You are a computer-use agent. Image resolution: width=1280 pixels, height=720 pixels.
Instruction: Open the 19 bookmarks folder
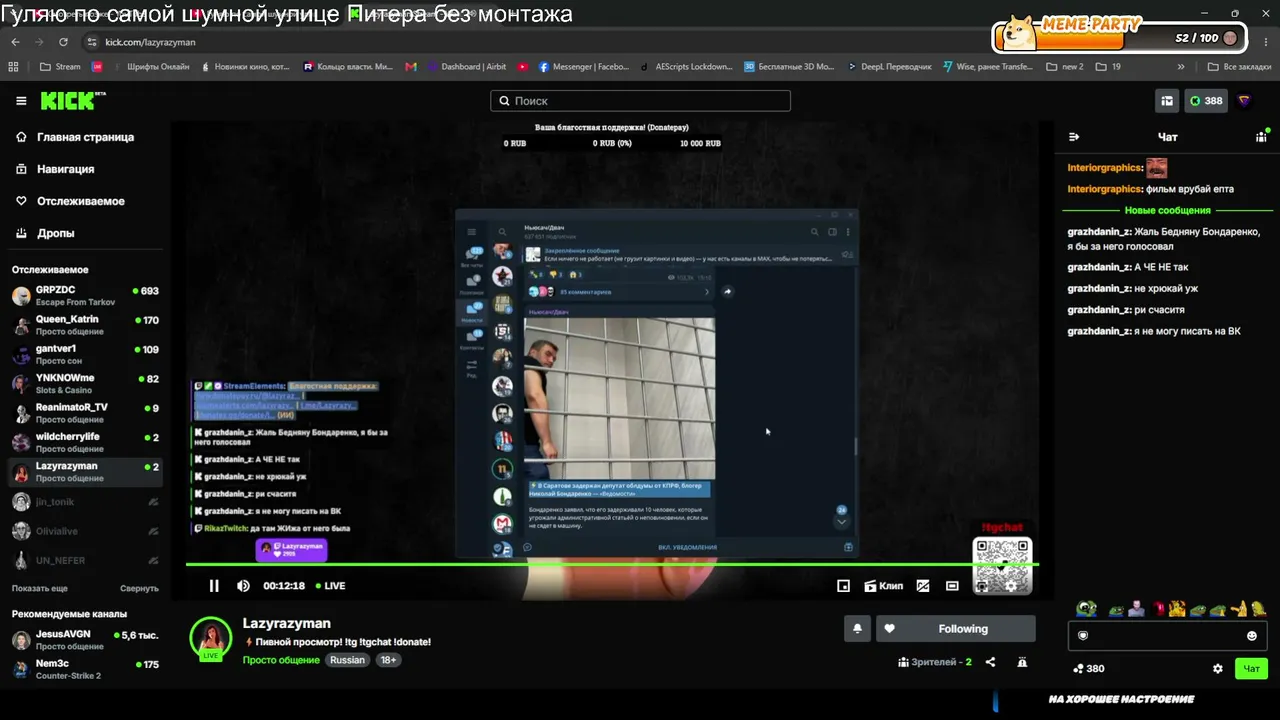click(x=1108, y=67)
